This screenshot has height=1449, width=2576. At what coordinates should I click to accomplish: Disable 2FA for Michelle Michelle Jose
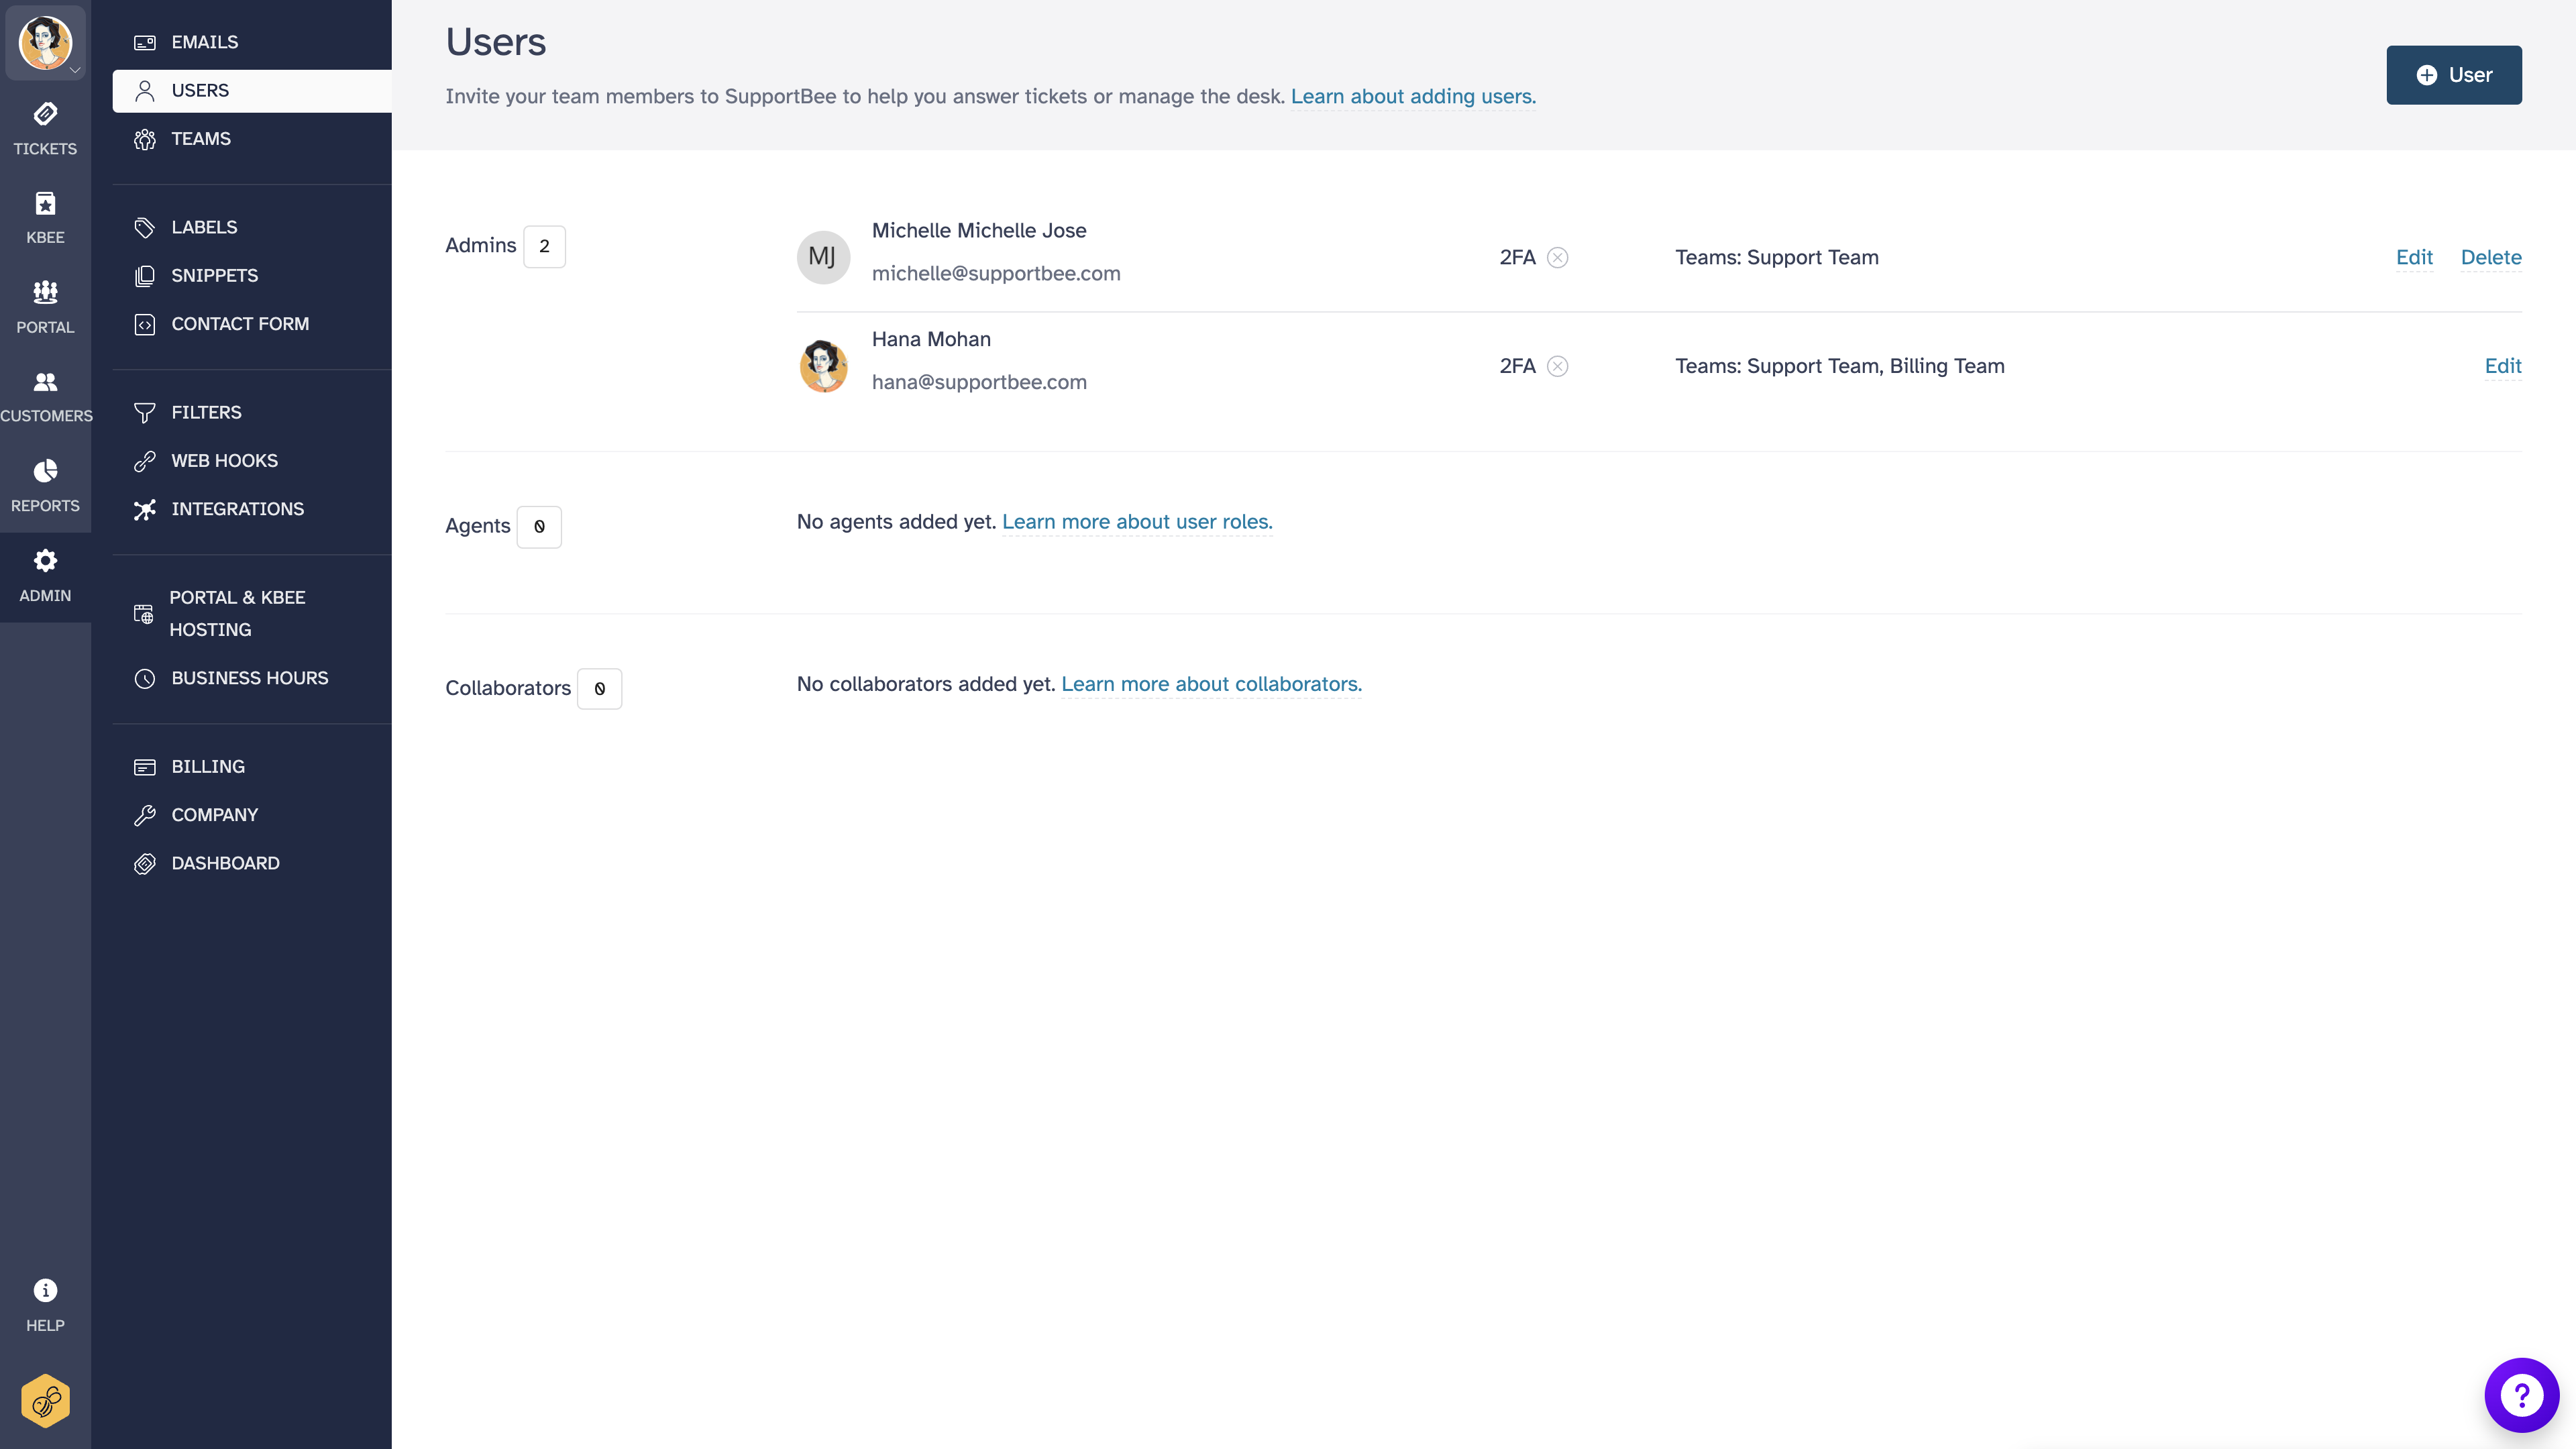pyautogui.click(x=1557, y=257)
